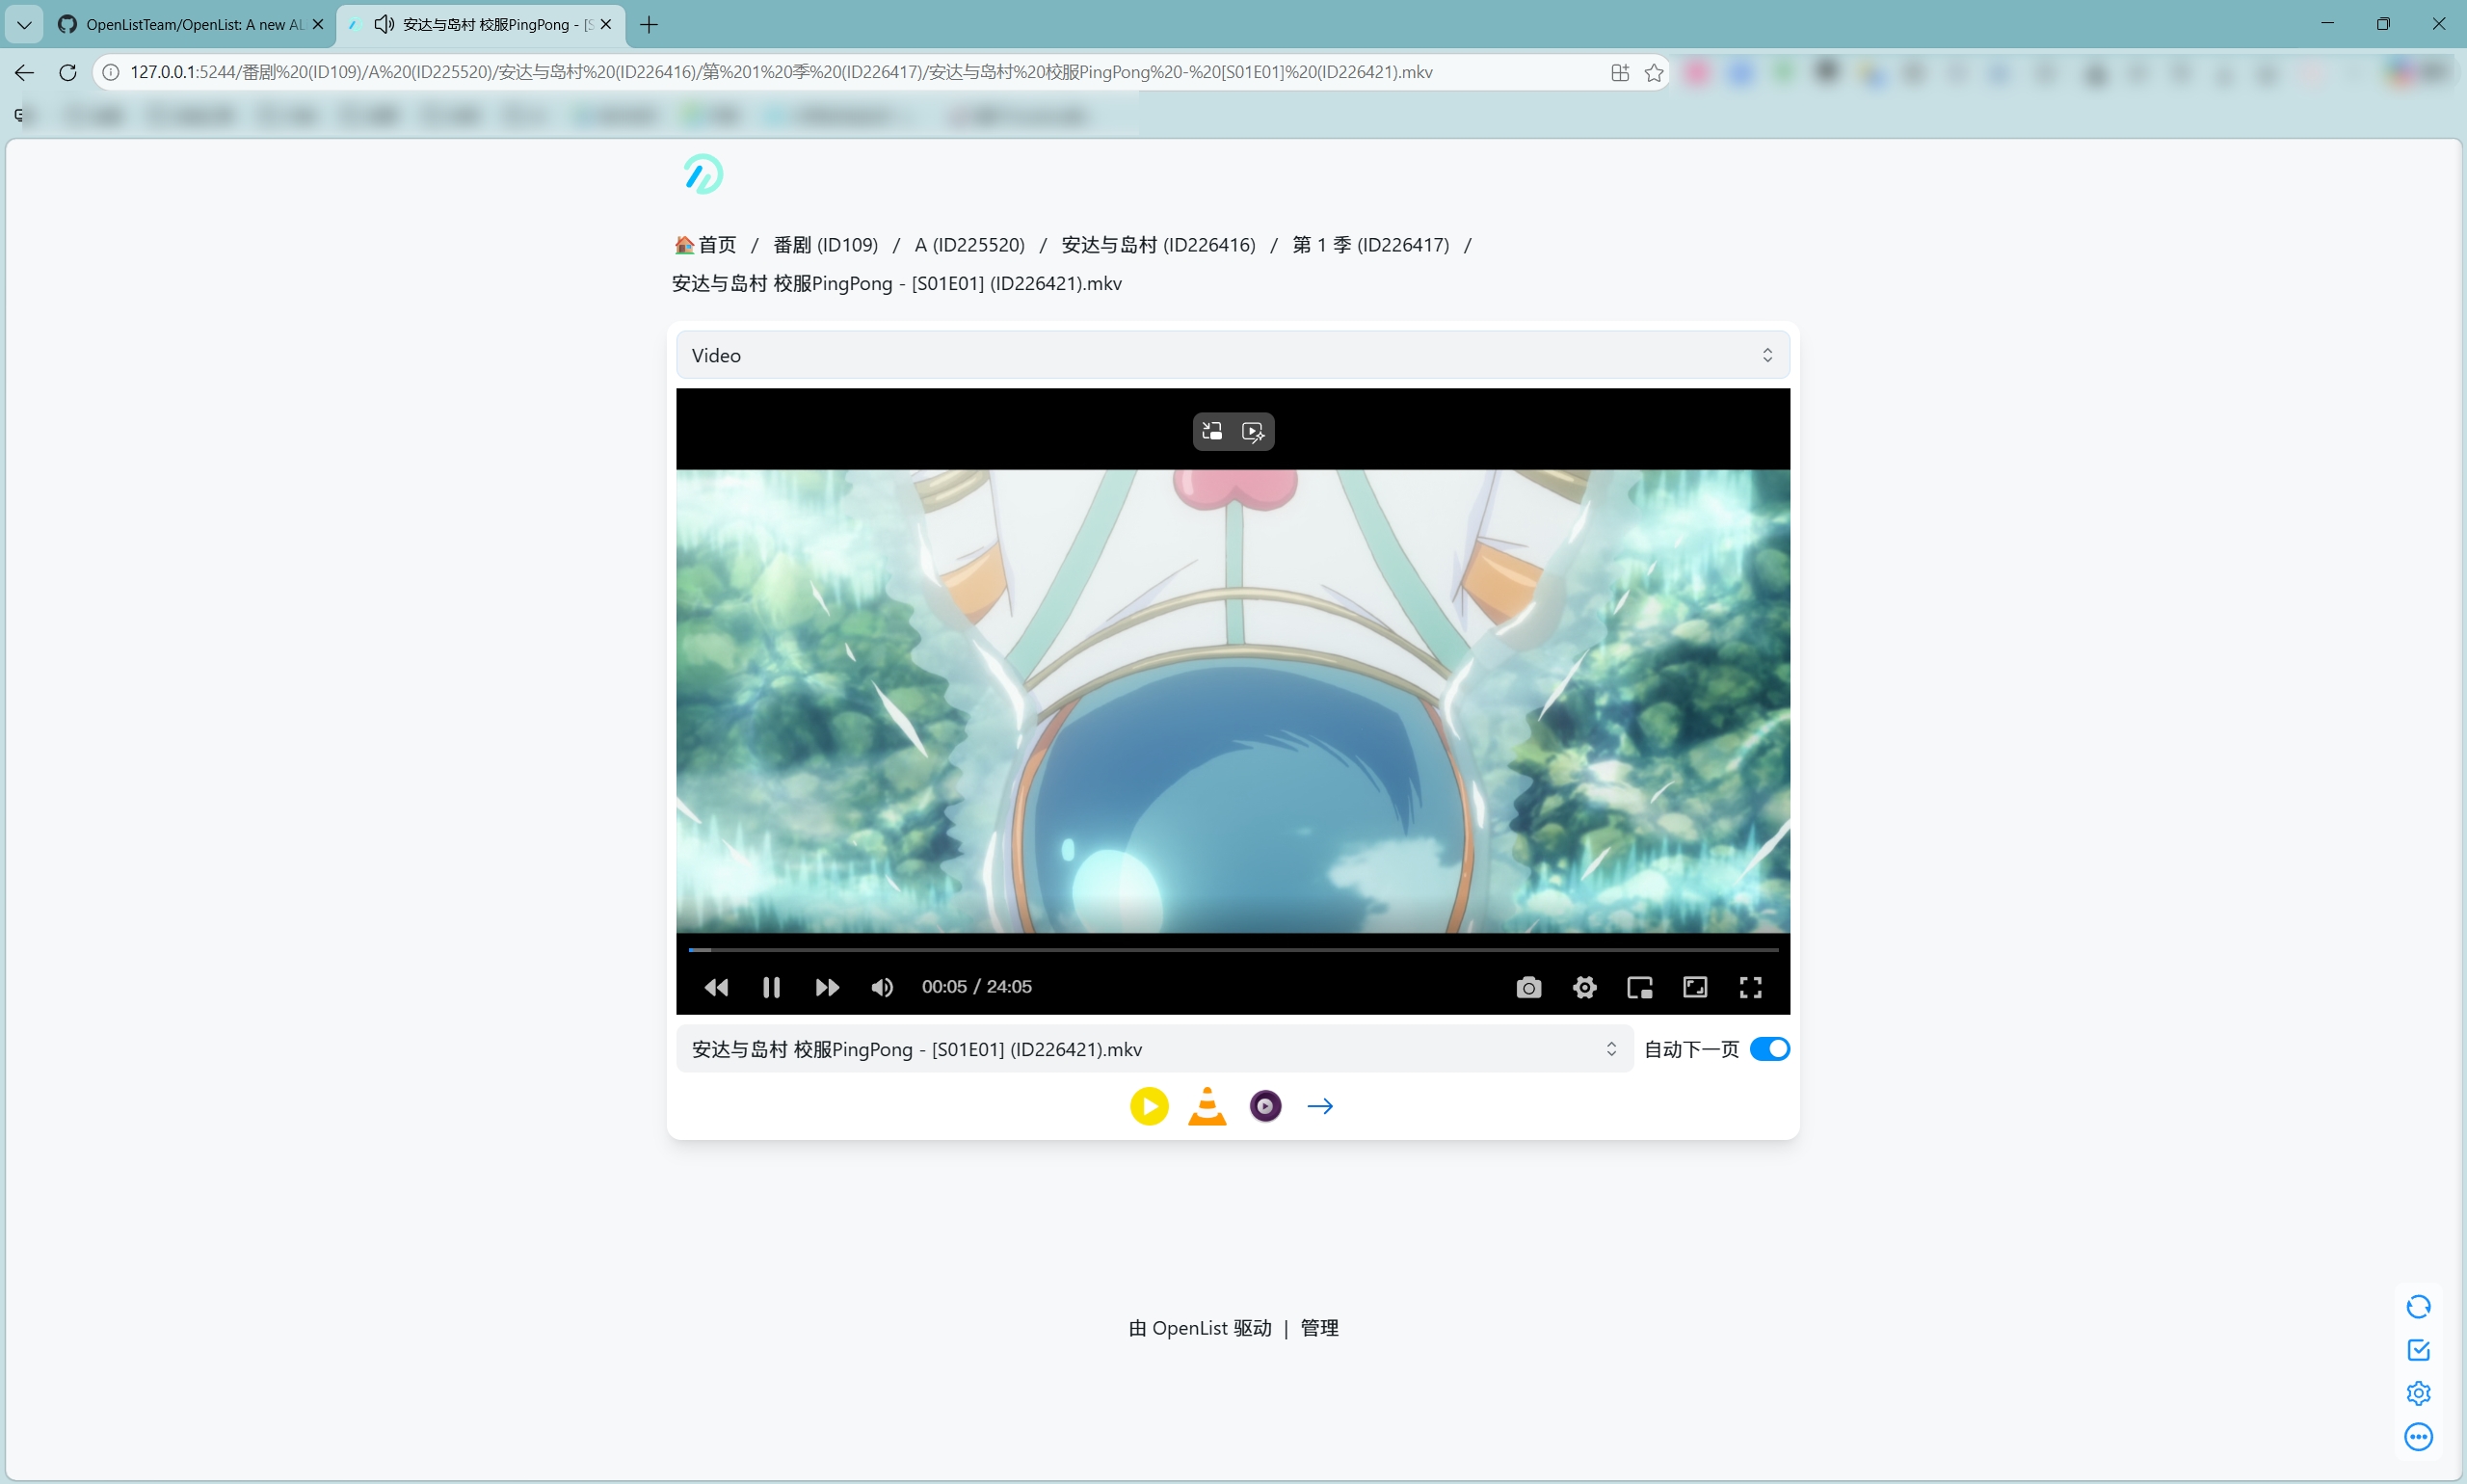This screenshot has width=2467, height=1484.
Task: Expand the browser tab search chevron
Action: pyautogui.click(x=24, y=24)
